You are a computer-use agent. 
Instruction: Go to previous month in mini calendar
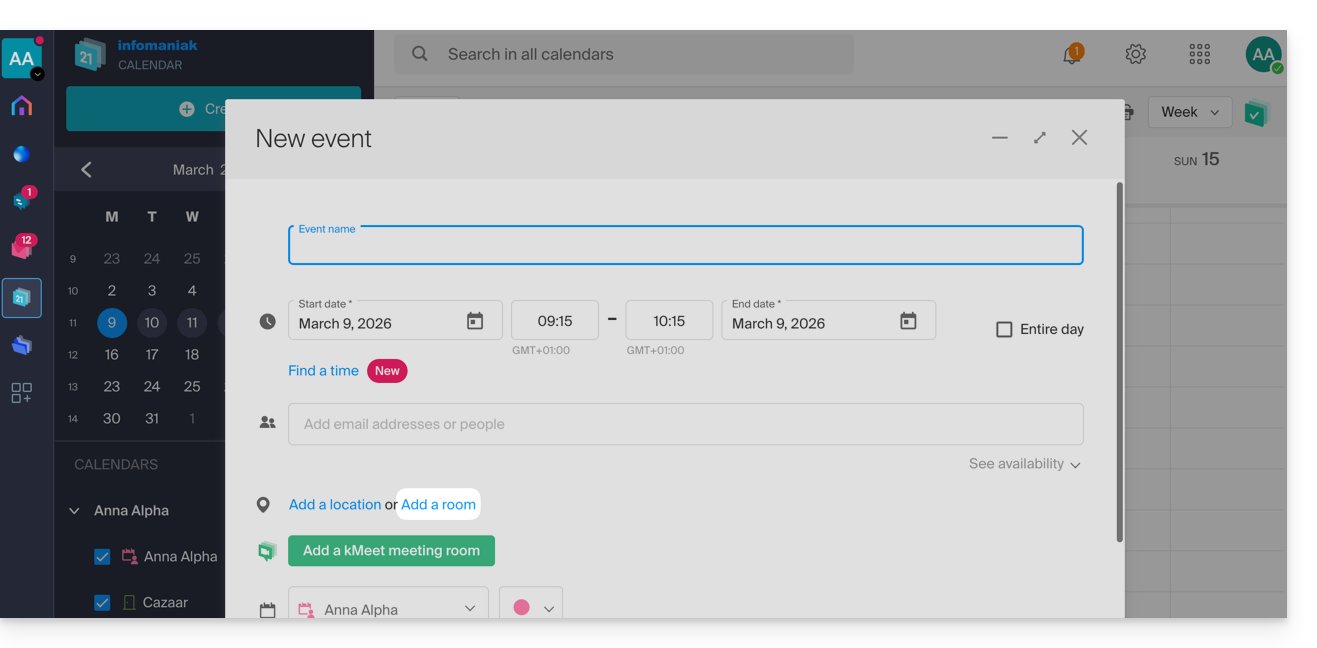click(x=86, y=170)
